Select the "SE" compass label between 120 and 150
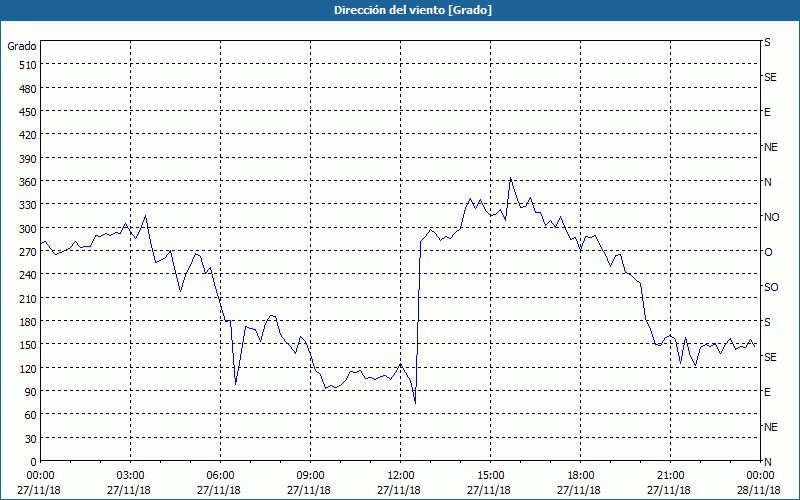This screenshot has width=800, height=500. (770, 357)
